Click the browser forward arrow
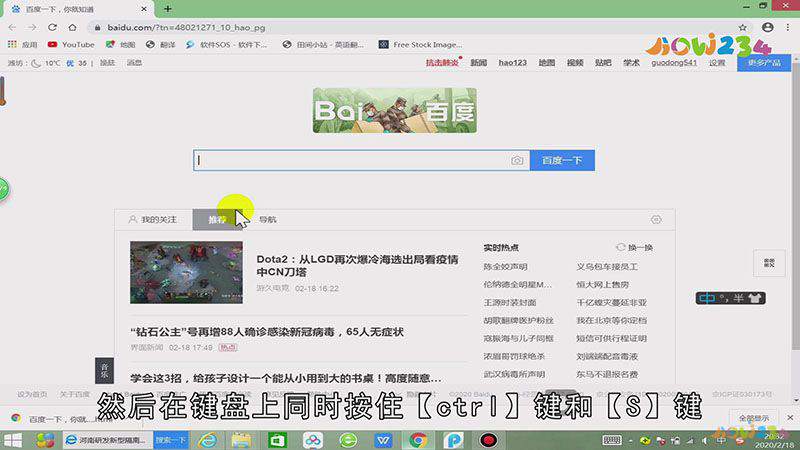 coord(32,27)
